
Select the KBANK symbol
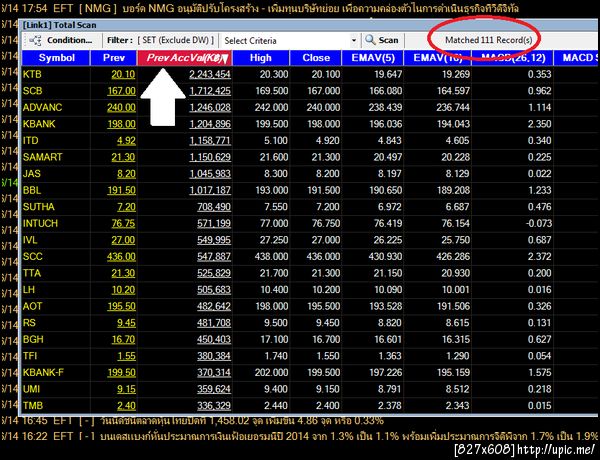39,124
